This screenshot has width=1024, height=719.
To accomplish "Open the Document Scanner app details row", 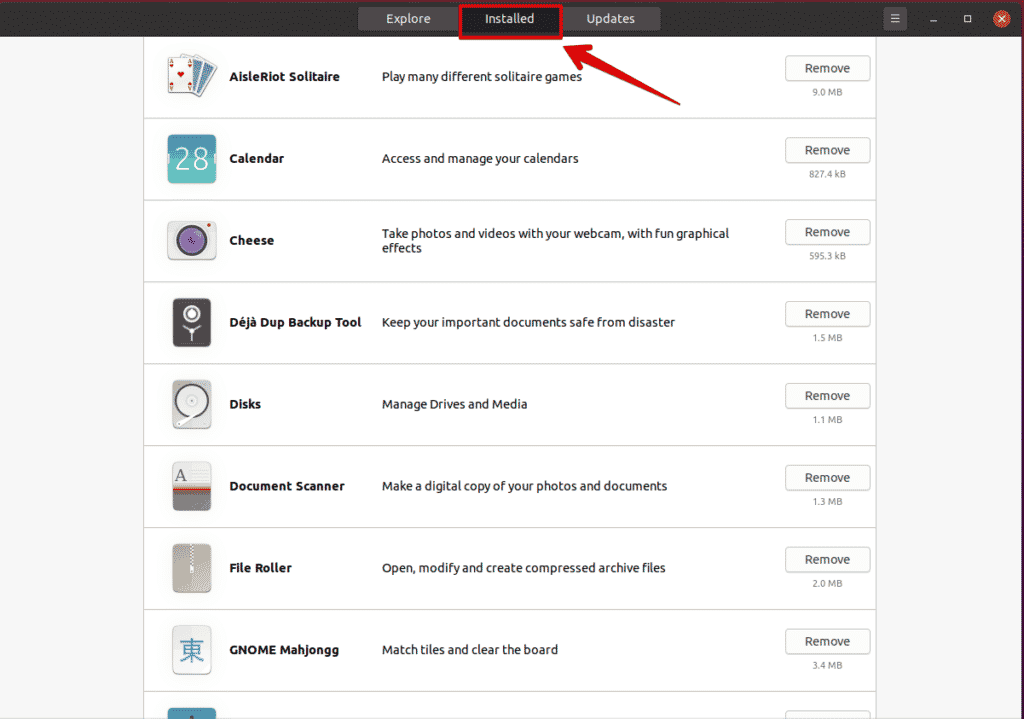I will point(500,486).
